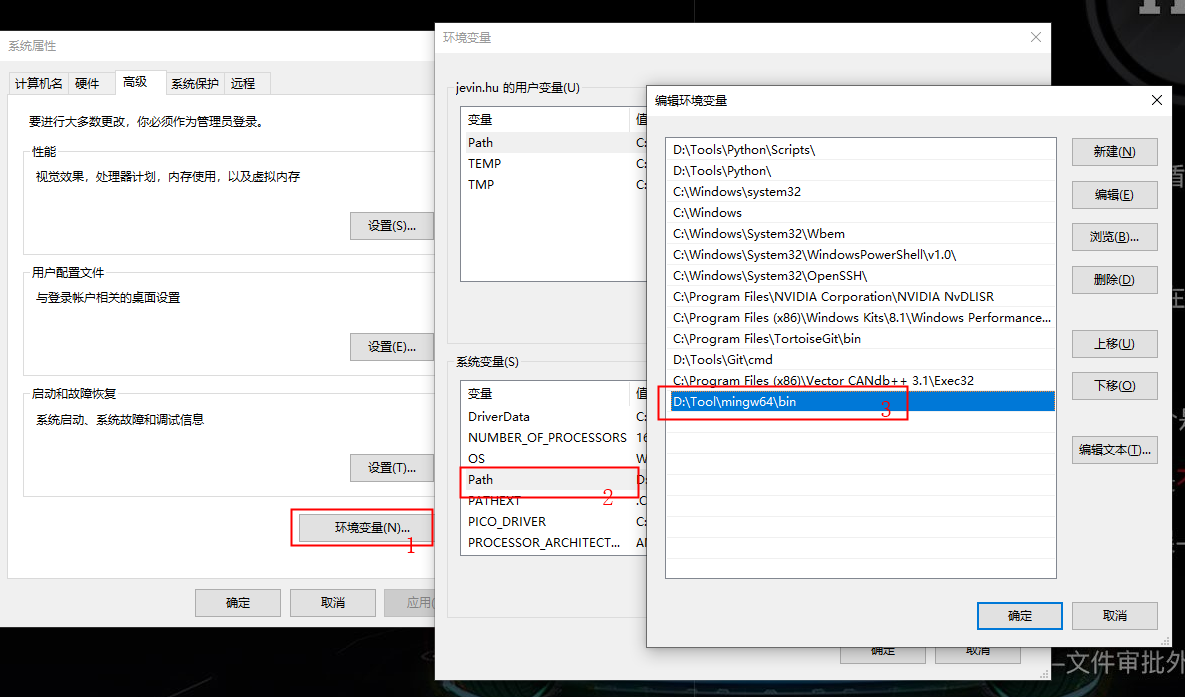Click 确定 in 系统属性 window
Screen dimensions: 1185x697
[237, 603]
